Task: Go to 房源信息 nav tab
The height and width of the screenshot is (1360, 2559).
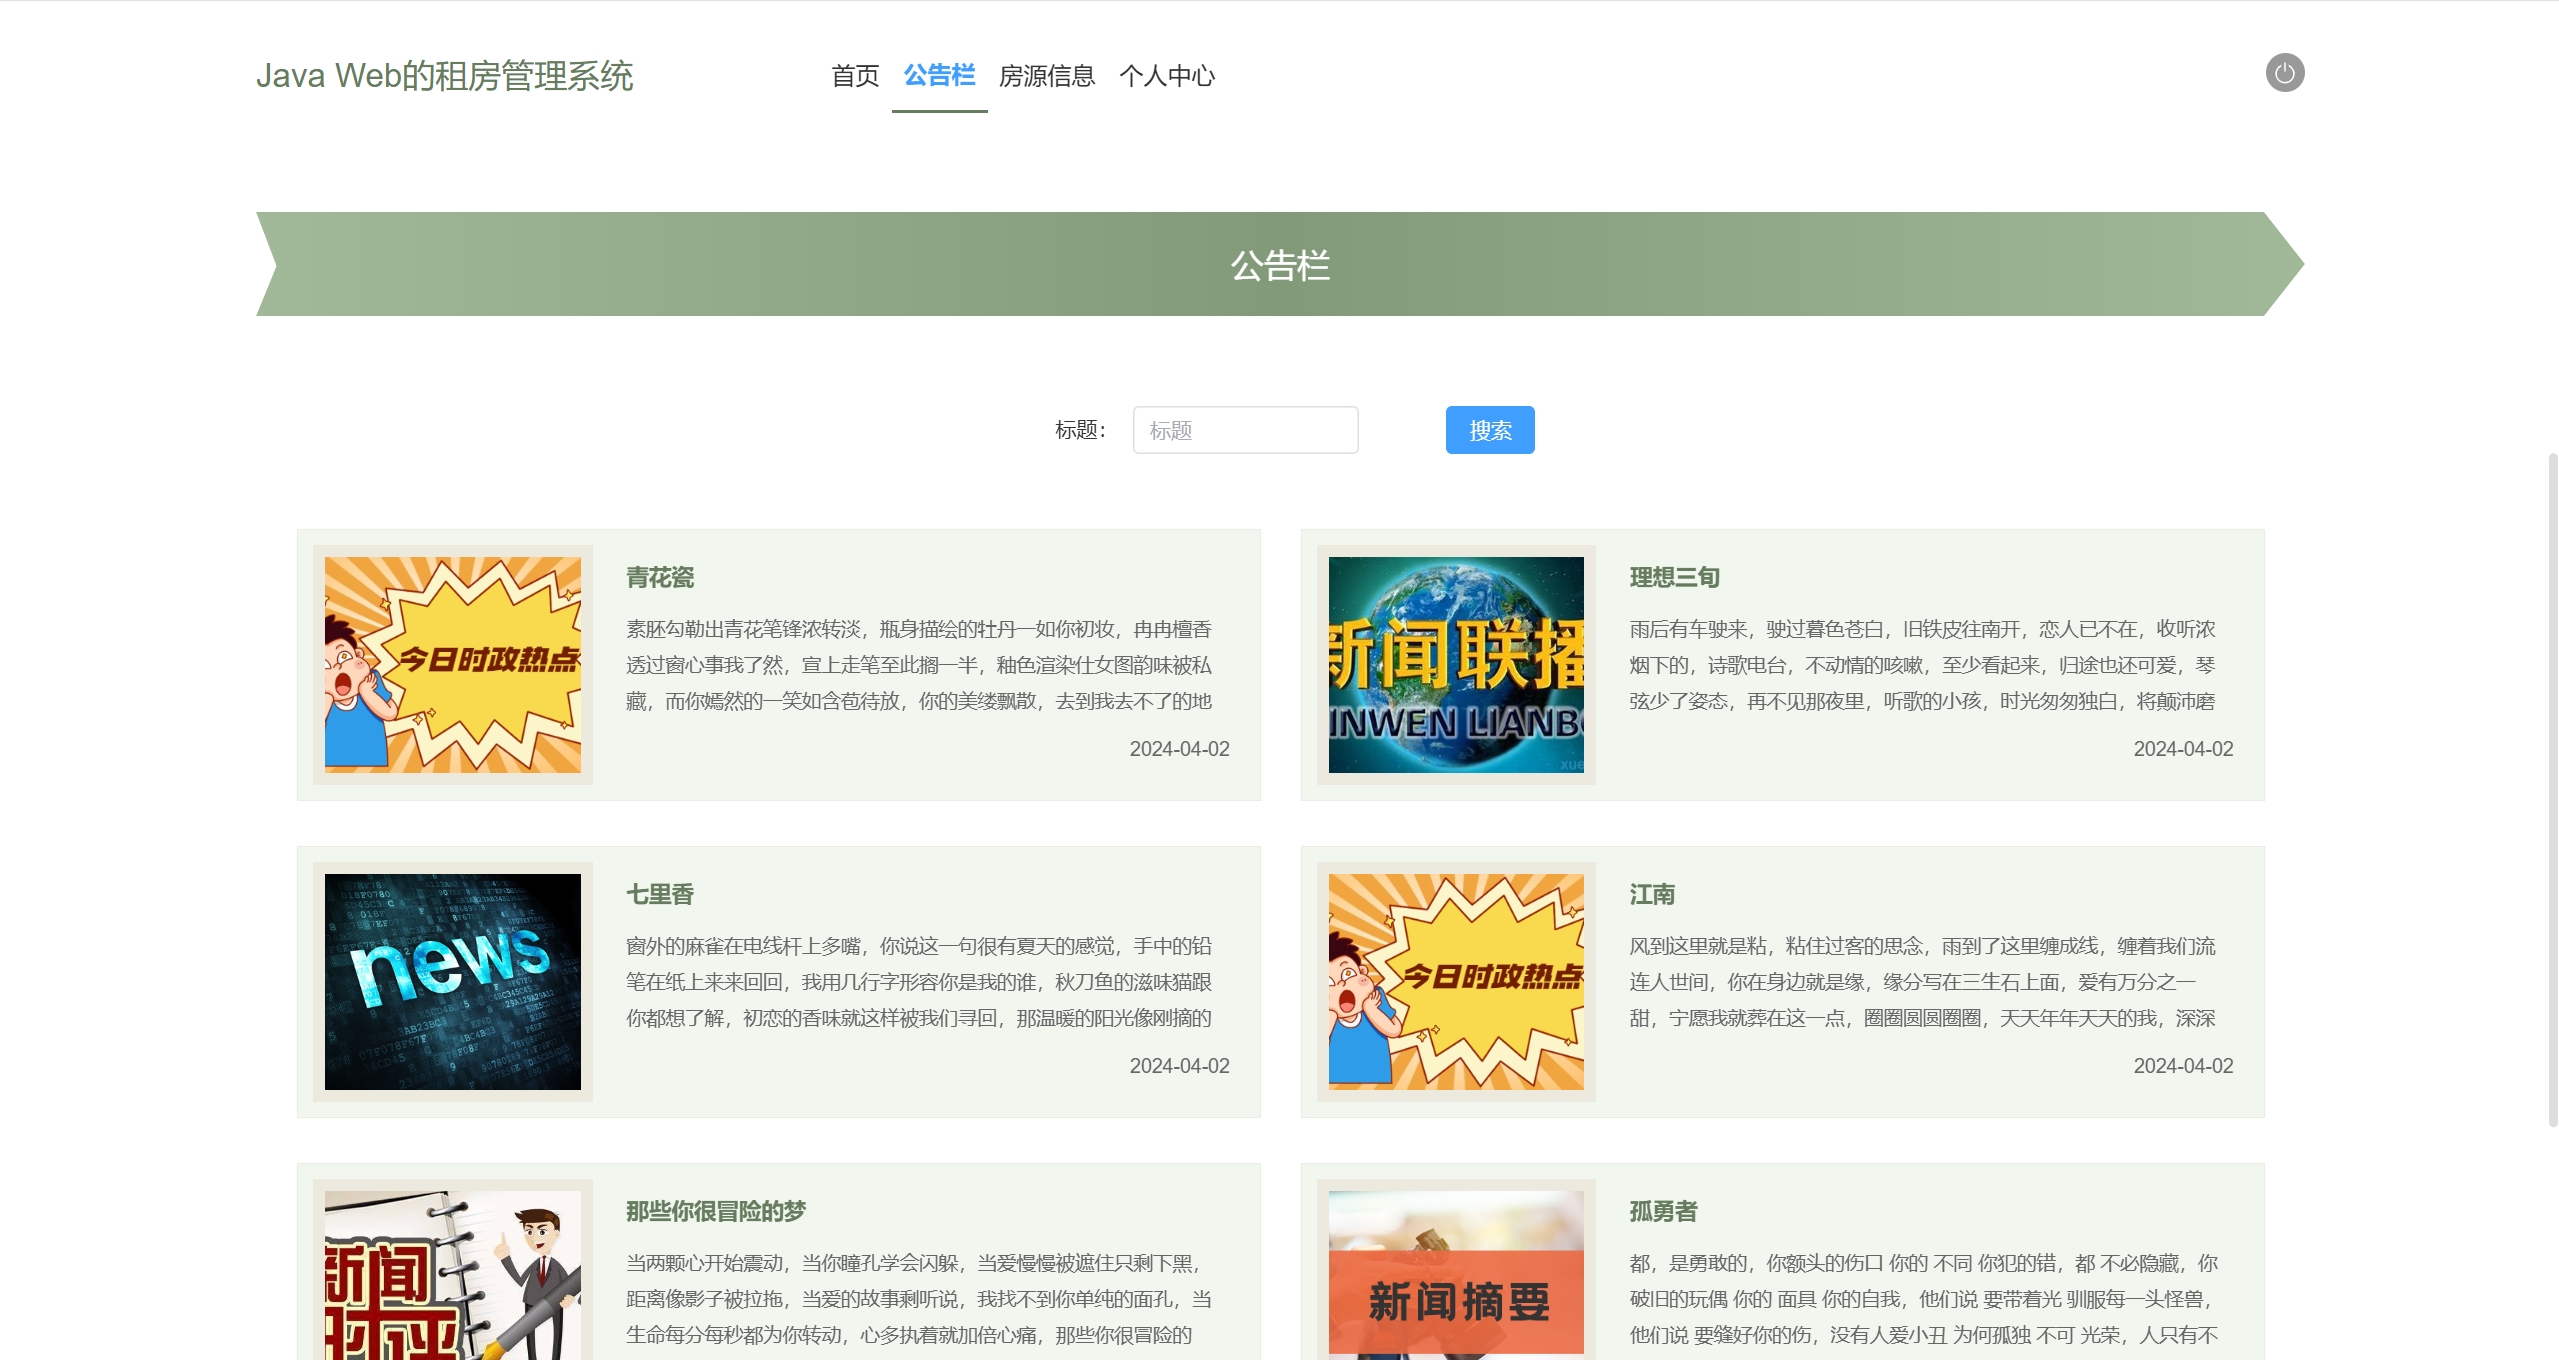Action: (x=1047, y=76)
